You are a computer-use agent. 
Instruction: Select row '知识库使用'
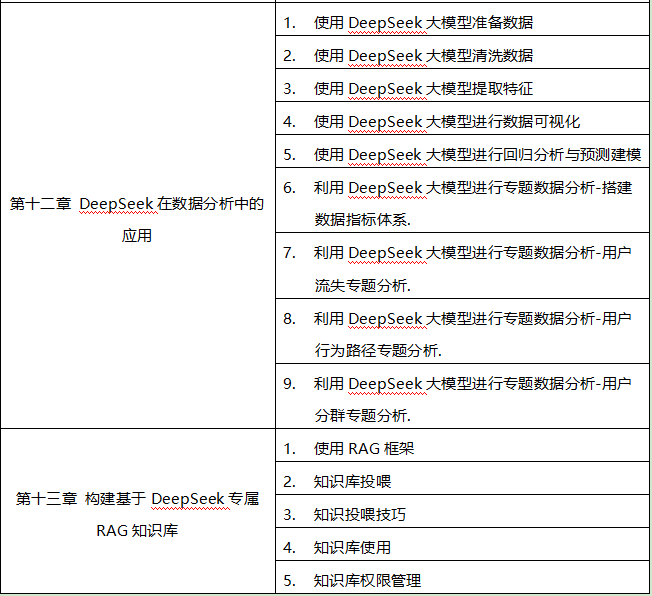[x=462, y=544]
